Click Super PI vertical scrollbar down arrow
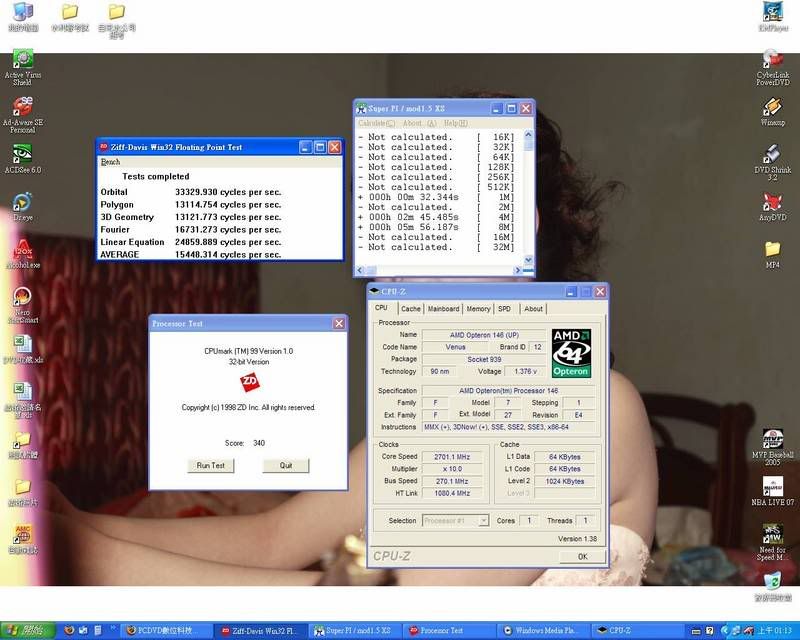Screen dimensions: 800x640 click(528, 259)
